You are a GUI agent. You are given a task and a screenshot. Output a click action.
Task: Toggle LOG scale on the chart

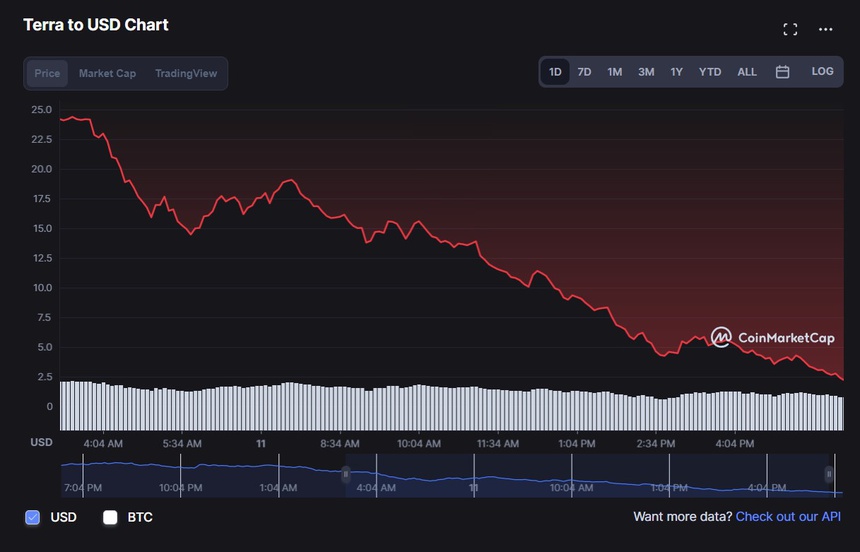tap(822, 72)
